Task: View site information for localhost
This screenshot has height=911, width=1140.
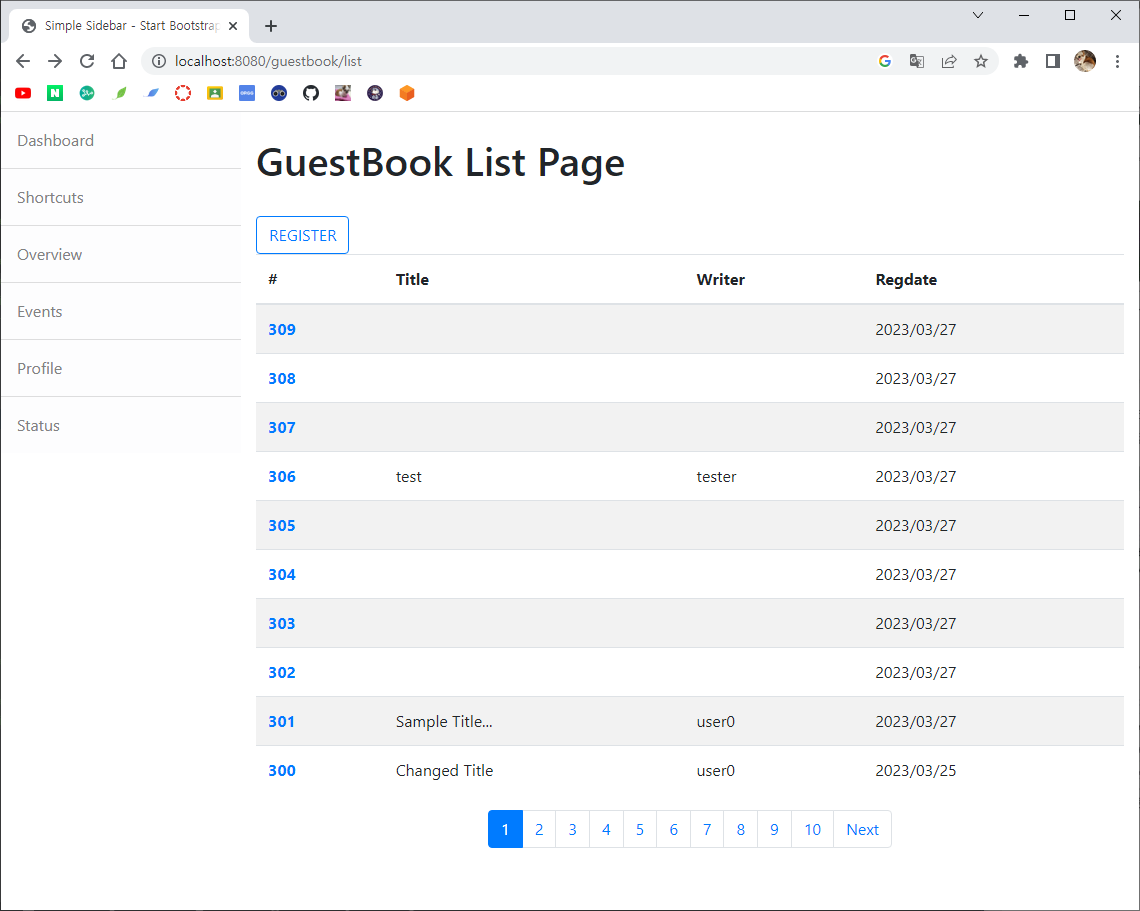Action: point(158,61)
